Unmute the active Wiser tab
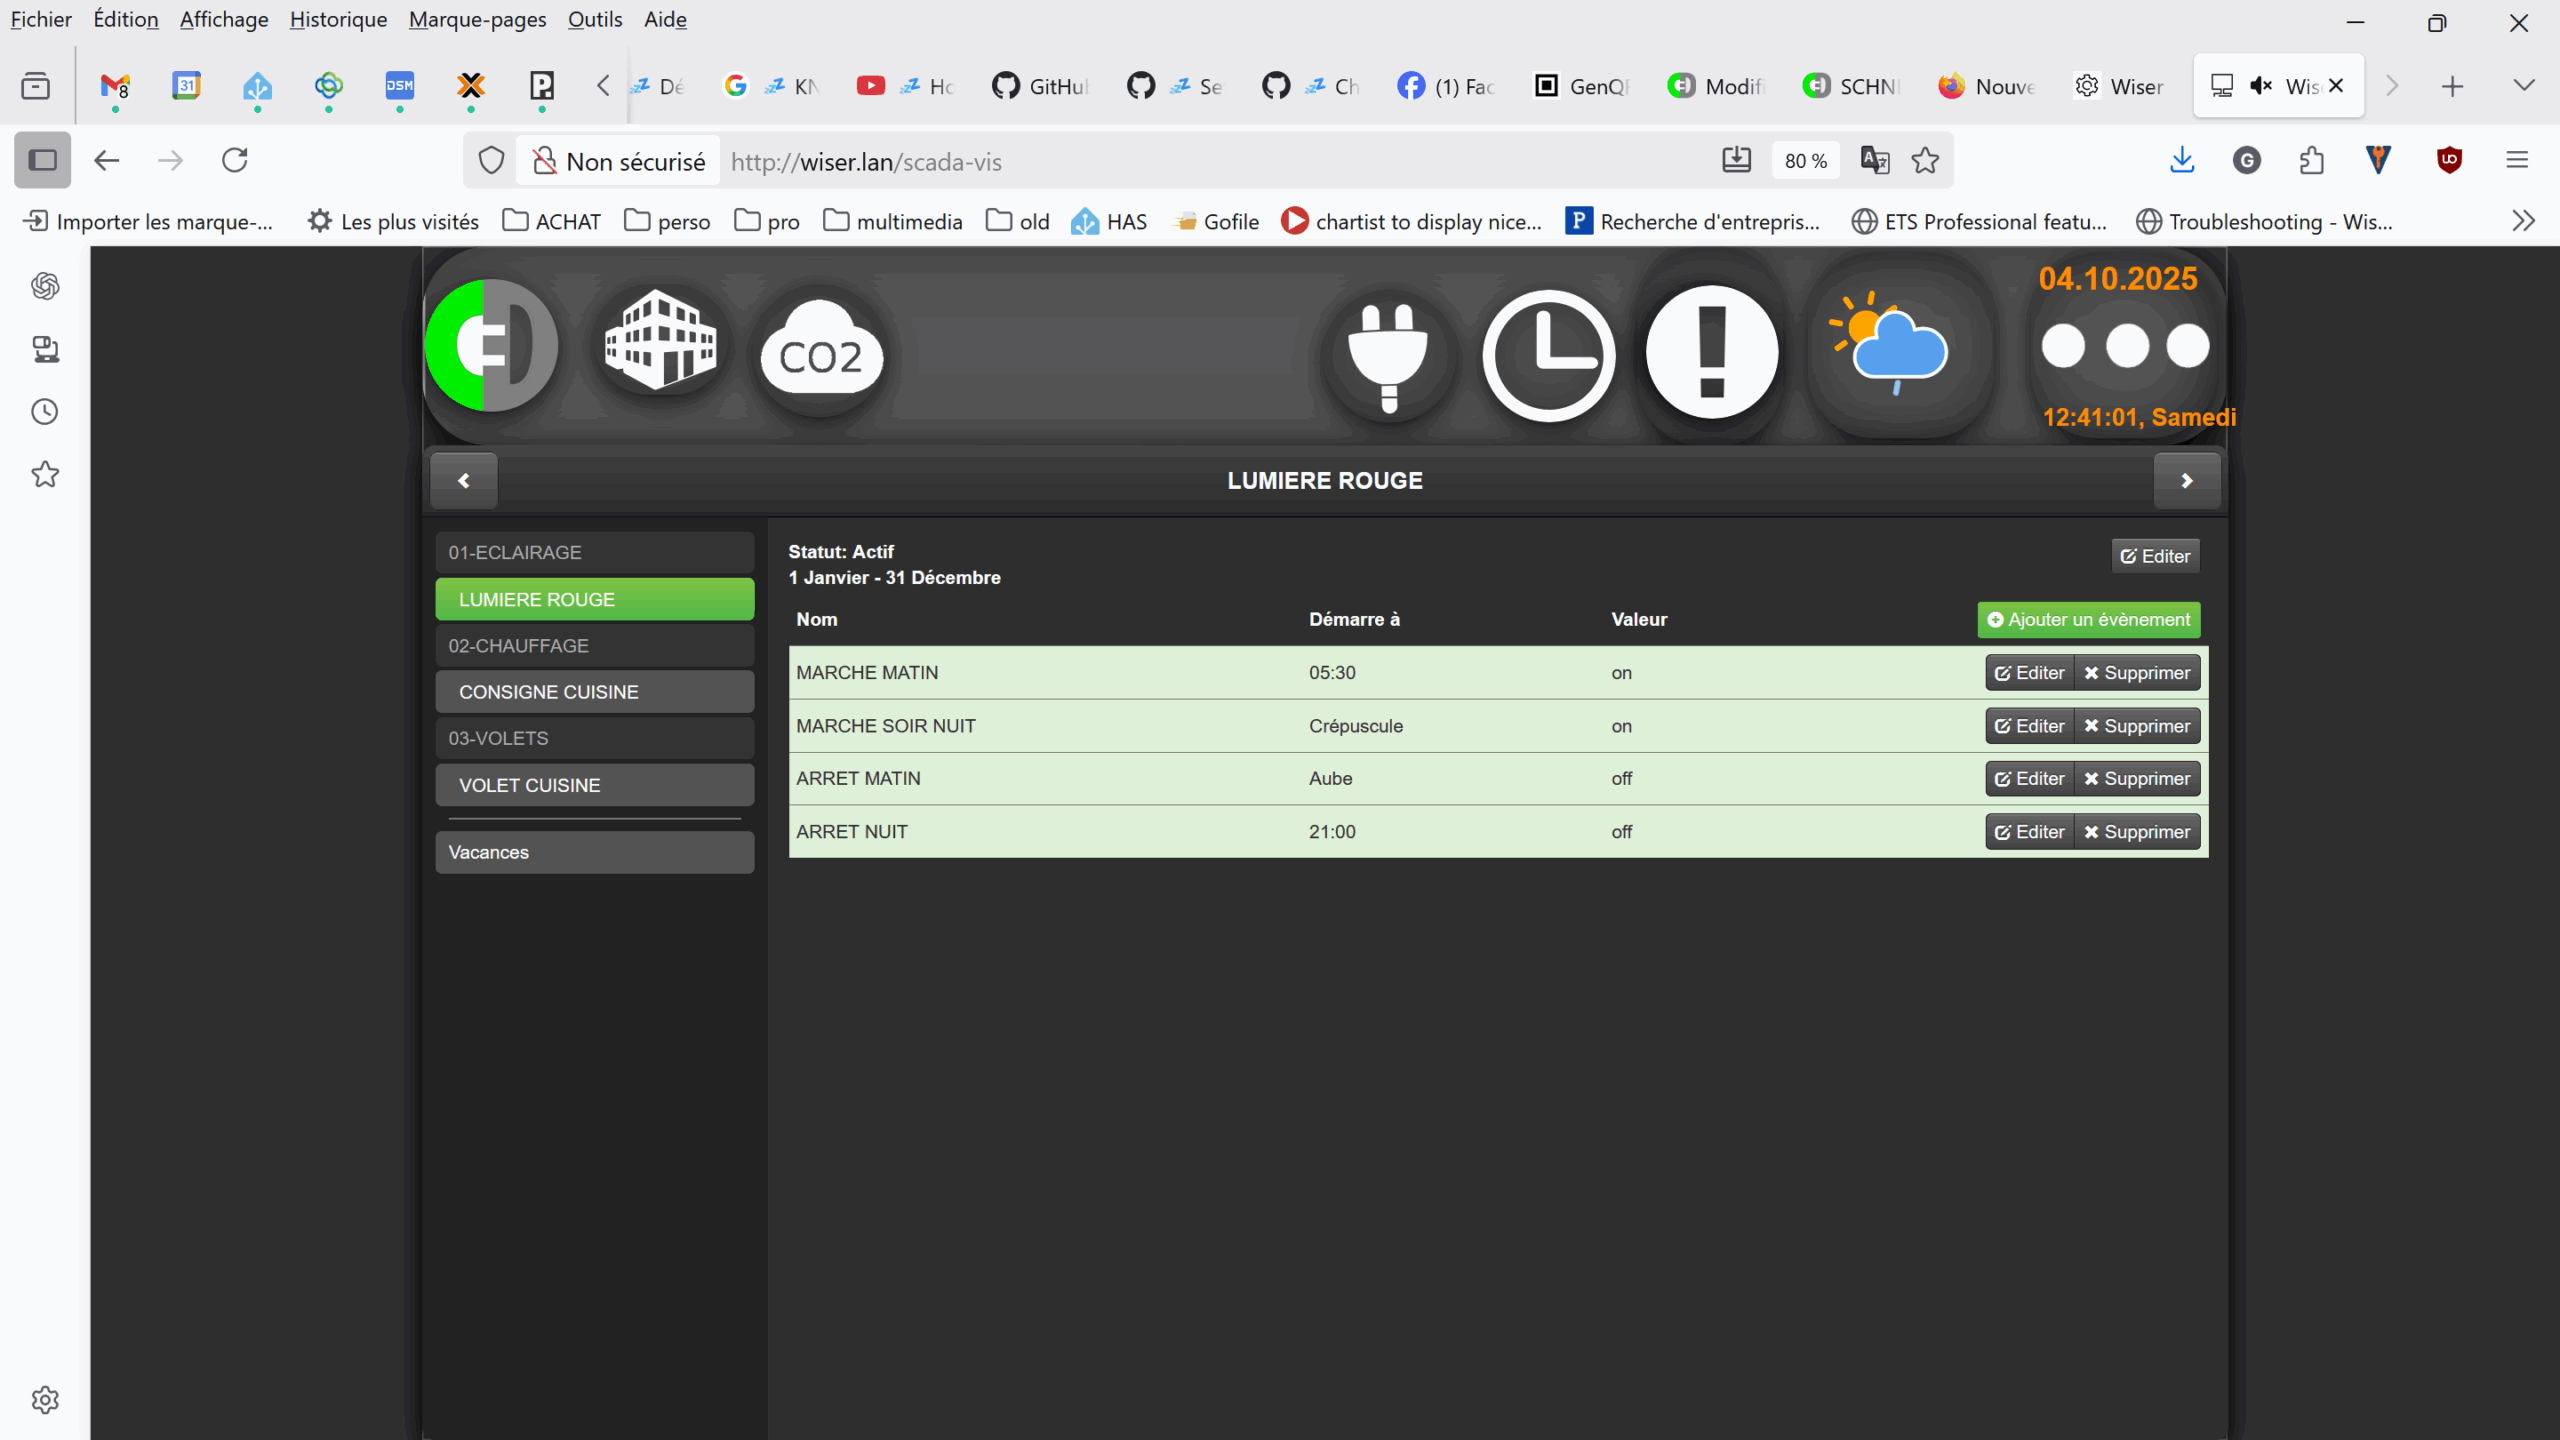 (x=2260, y=86)
